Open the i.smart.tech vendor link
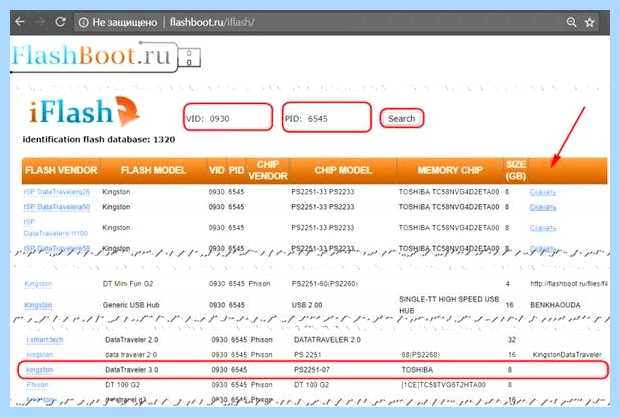 pyautogui.click(x=45, y=340)
